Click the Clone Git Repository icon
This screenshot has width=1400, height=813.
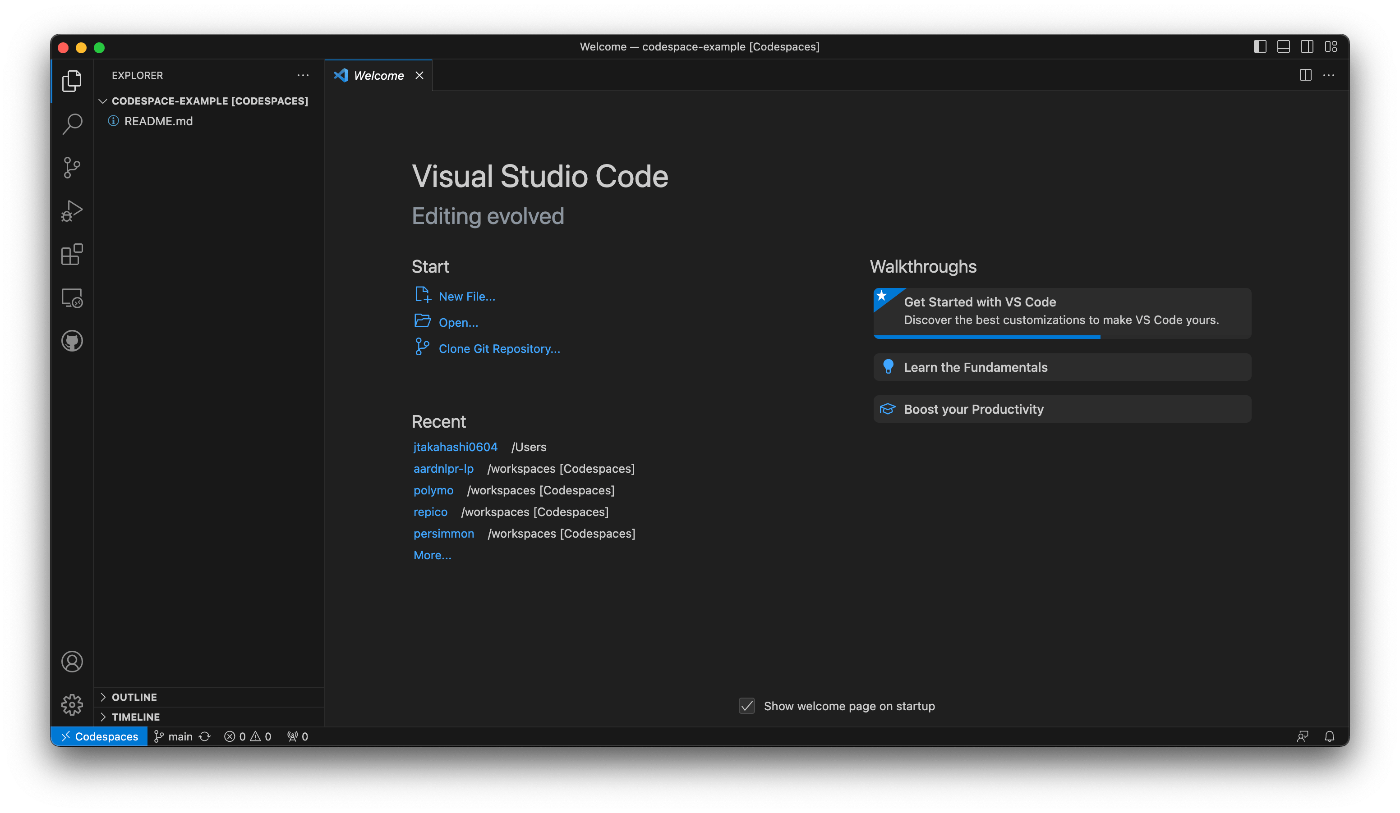coord(422,347)
